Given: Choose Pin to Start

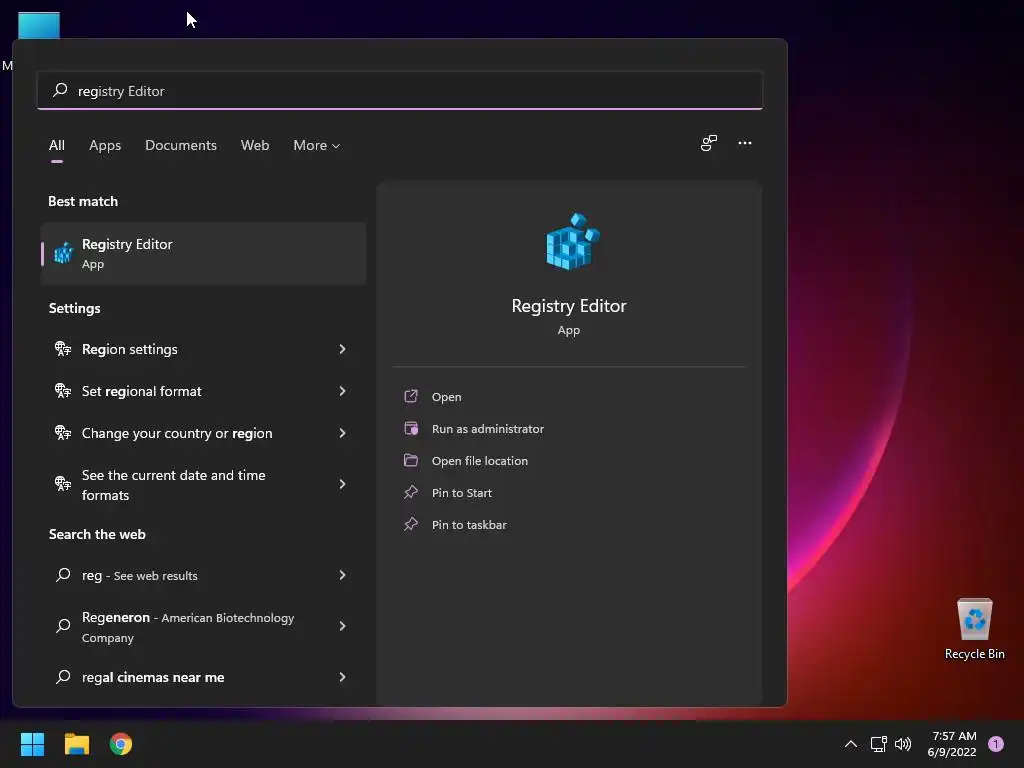Looking at the screenshot, I should pyautogui.click(x=462, y=492).
